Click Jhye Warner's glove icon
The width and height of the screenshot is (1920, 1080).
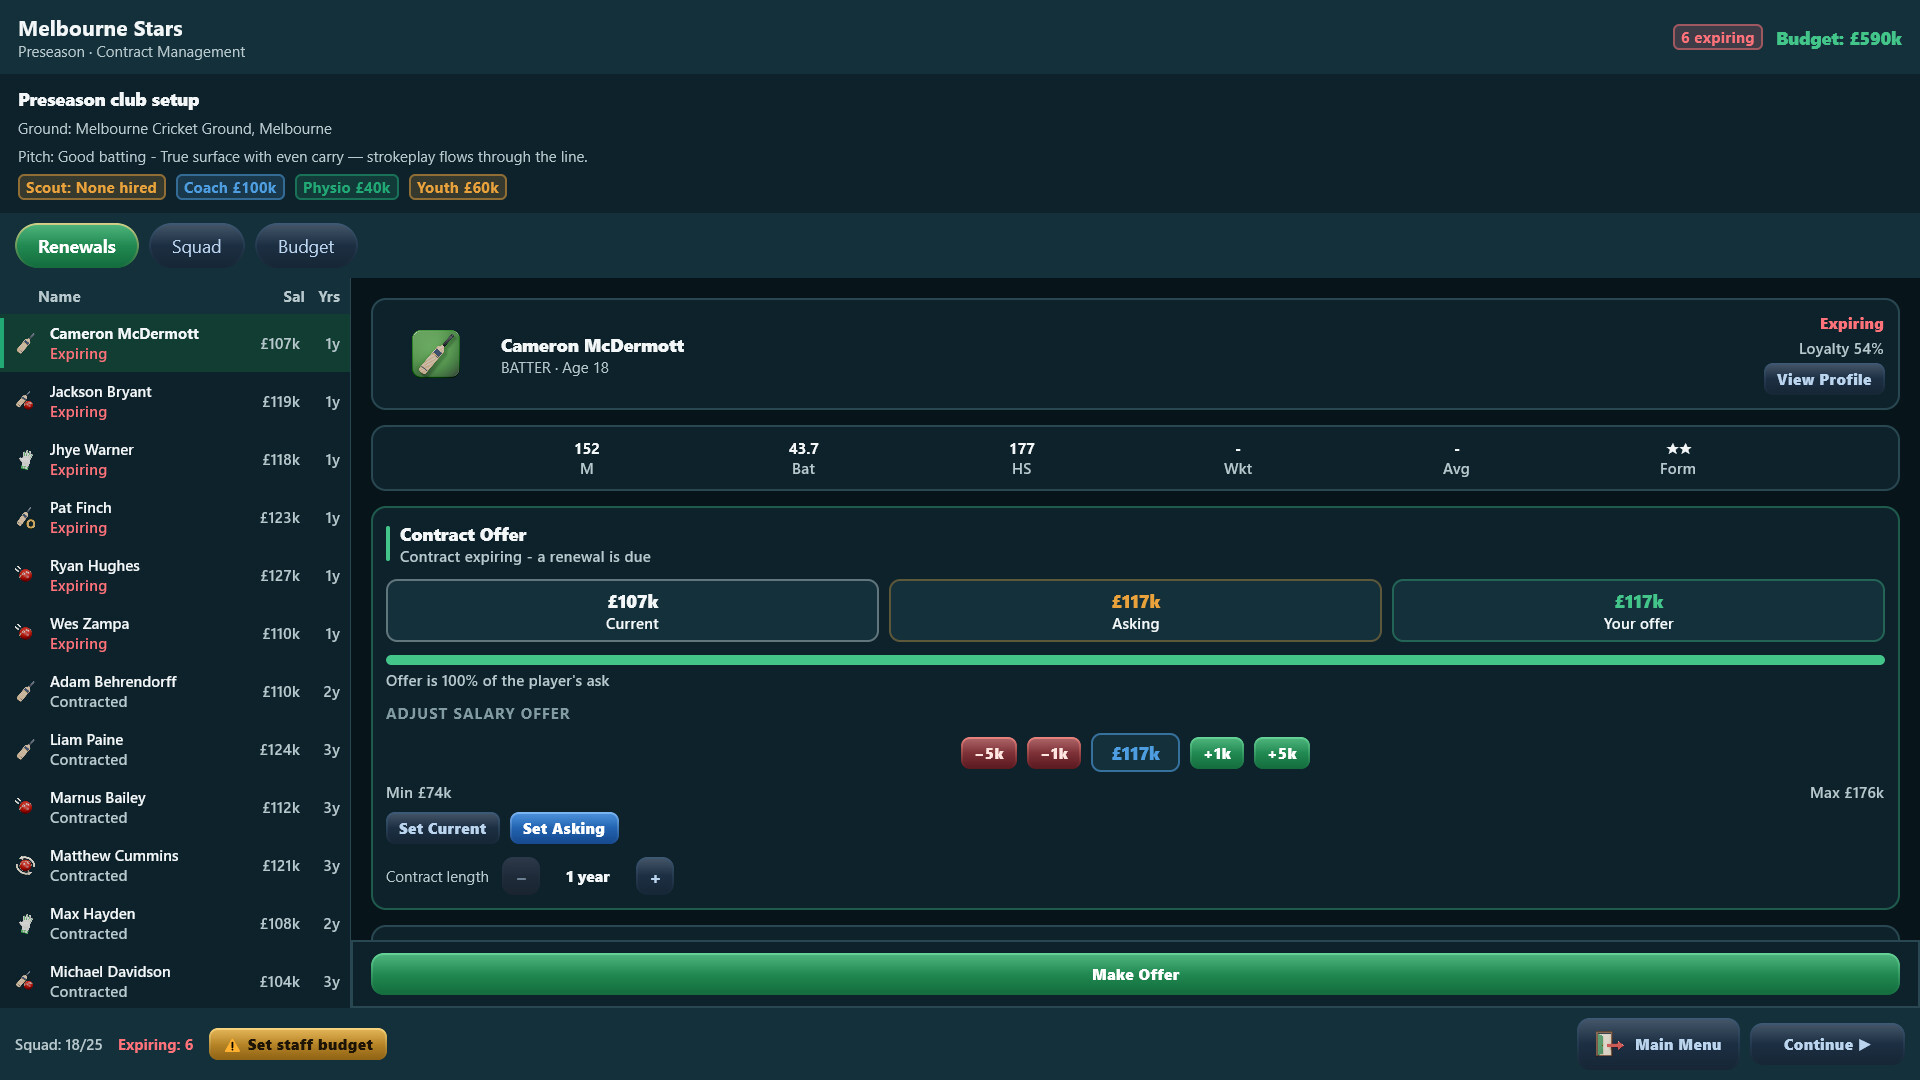click(26, 460)
